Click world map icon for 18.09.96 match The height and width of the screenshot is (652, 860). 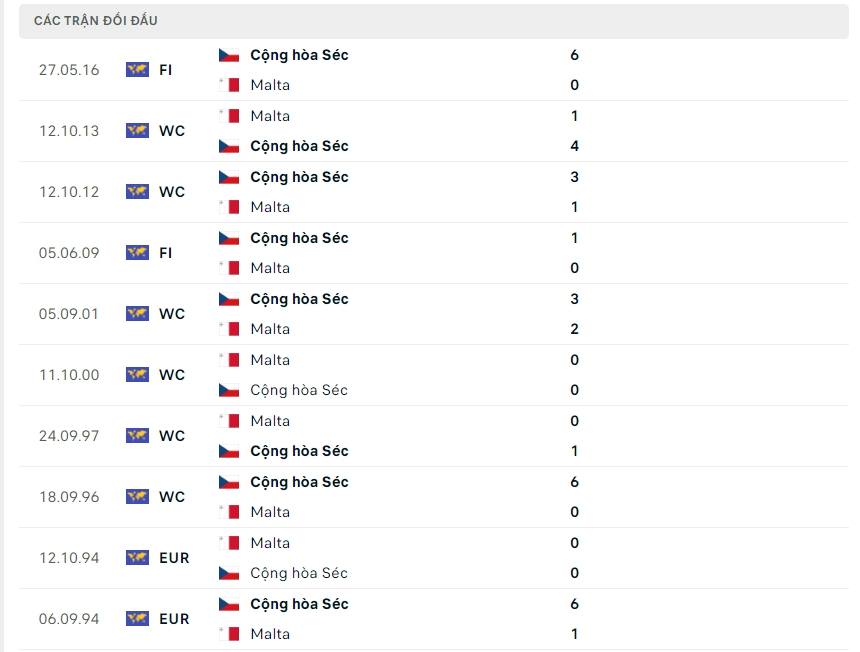(137, 497)
